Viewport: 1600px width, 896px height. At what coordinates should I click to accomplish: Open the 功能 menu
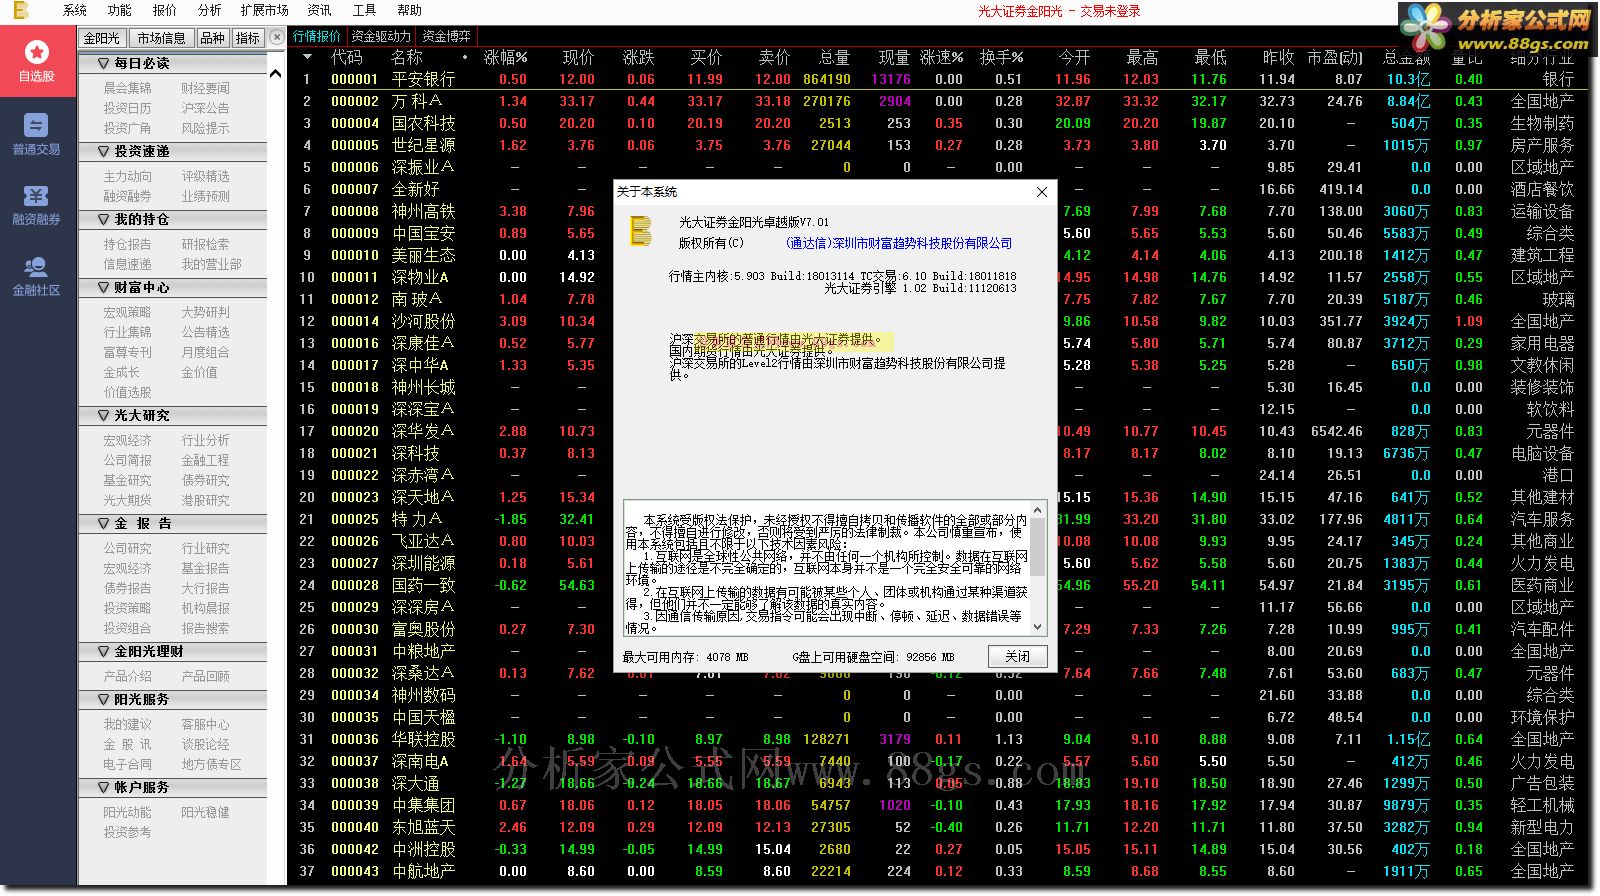tap(120, 10)
